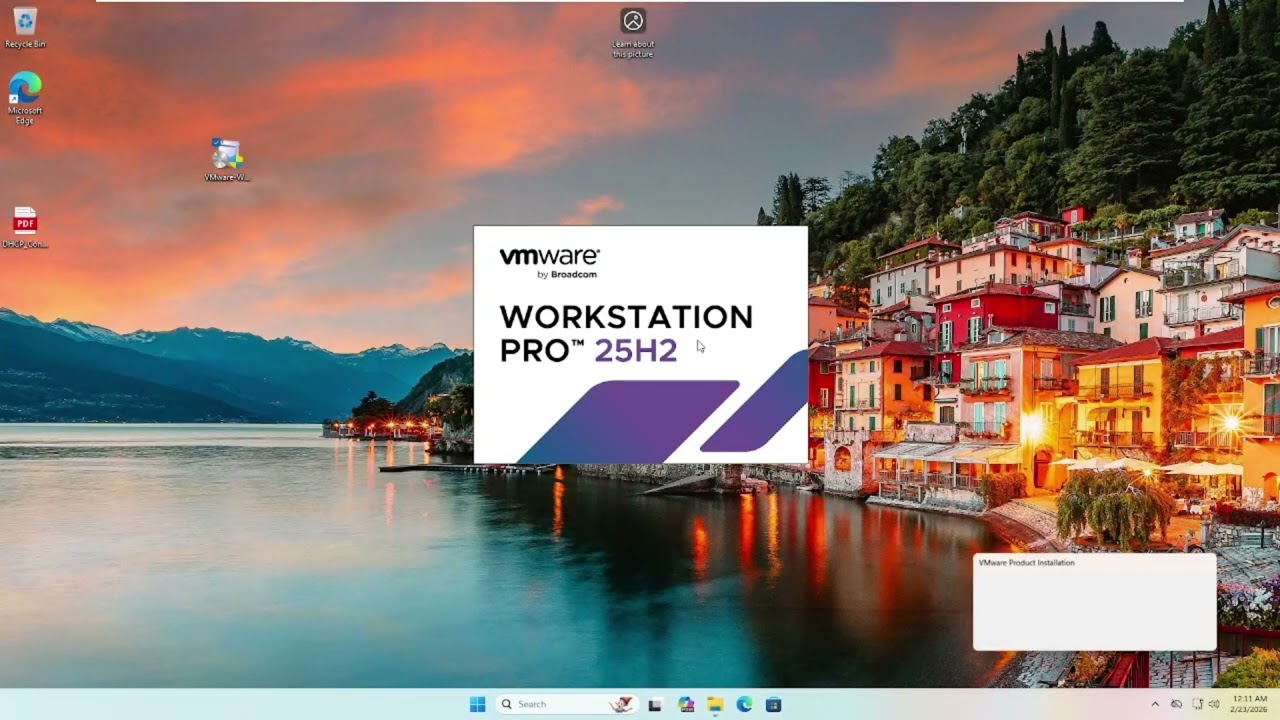Click the VMware Workstation Pro 25H2 splash screen
1280x720 pixels.
(640, 344)
